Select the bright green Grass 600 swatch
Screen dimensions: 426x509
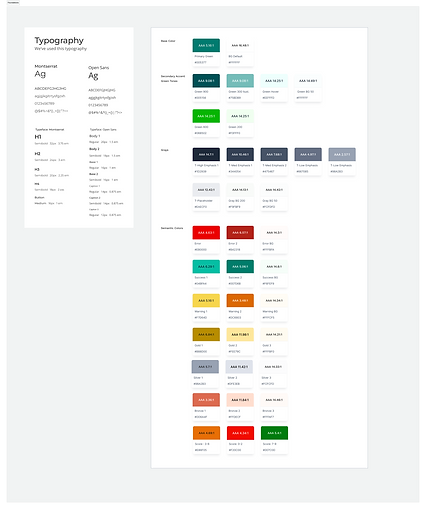[x=206, y=116]
